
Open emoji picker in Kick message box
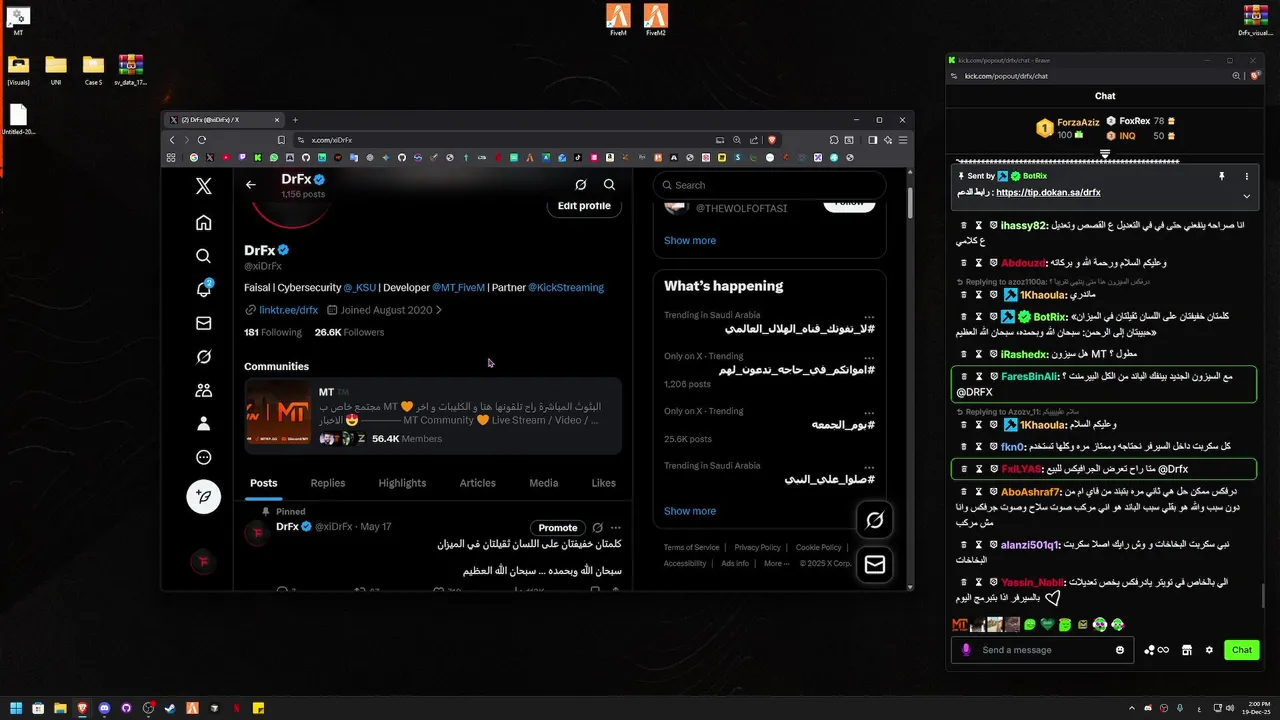pos(1120,650)
